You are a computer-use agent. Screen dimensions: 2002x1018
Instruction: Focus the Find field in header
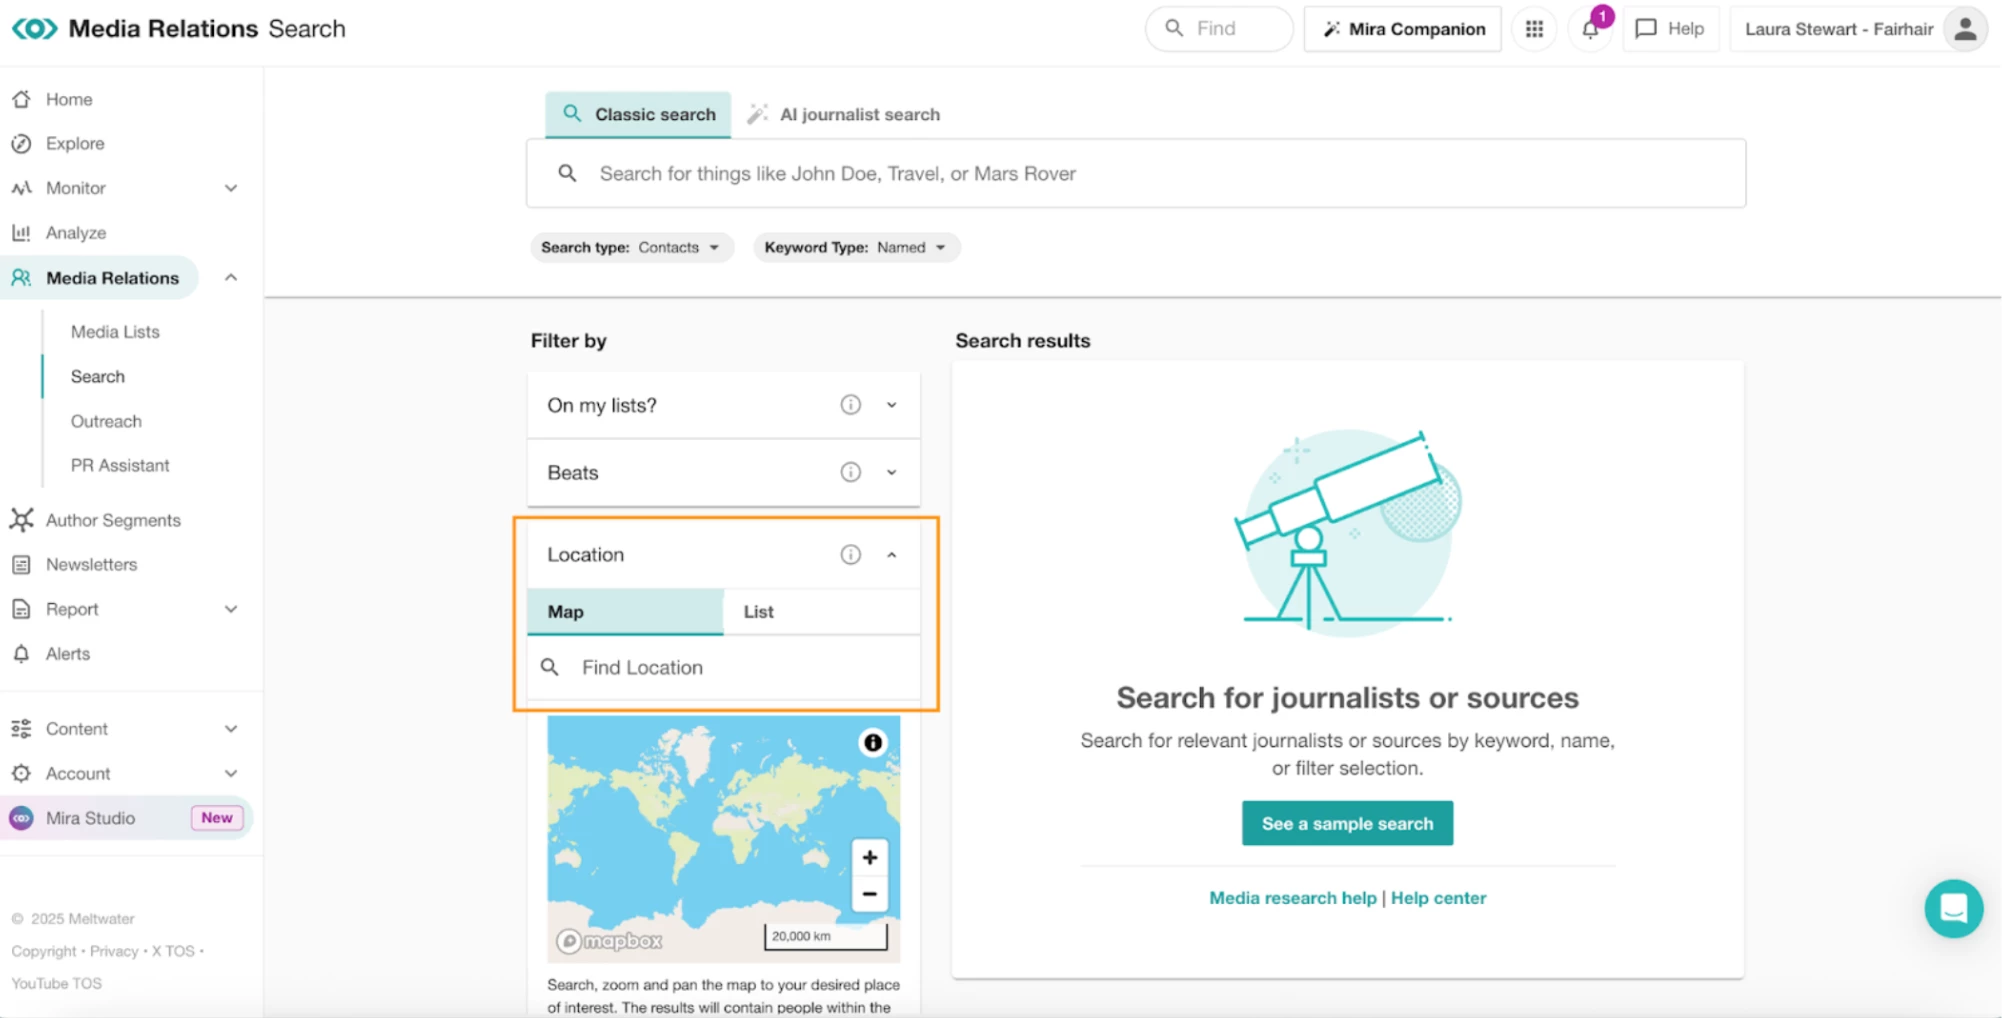[x=1219, y=29]
